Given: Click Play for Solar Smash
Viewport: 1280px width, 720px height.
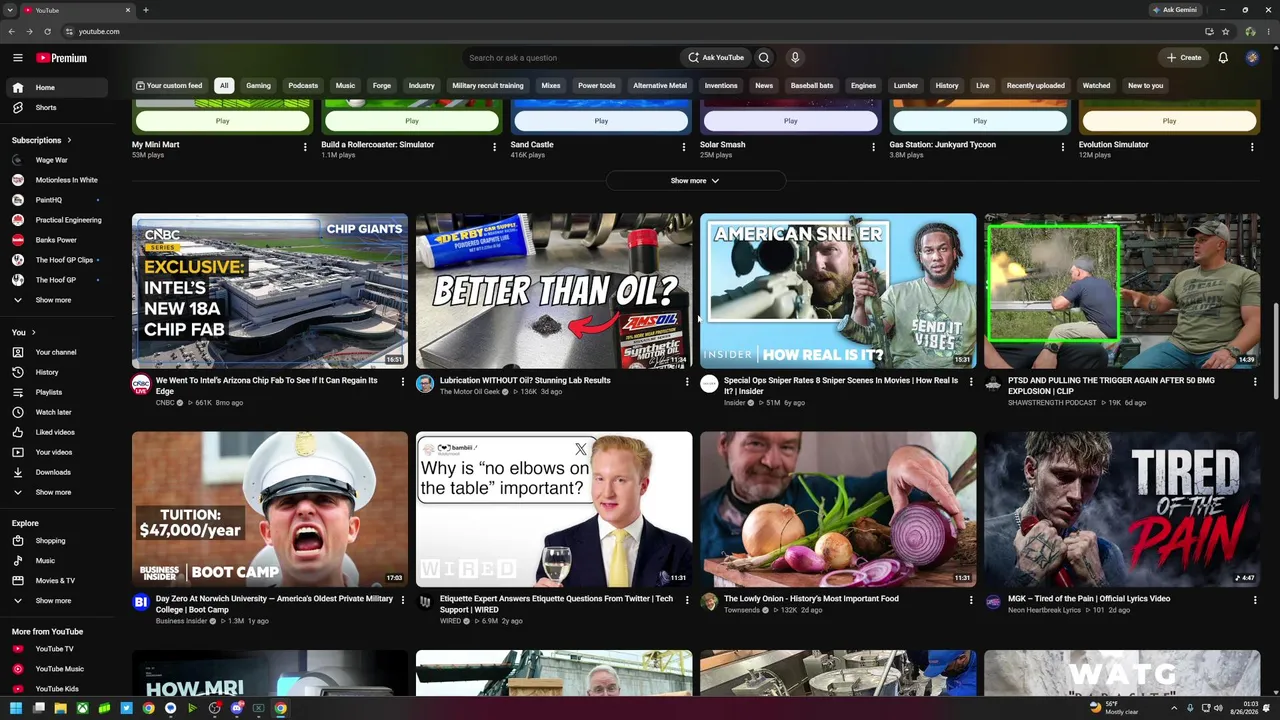Looking at the screenshot, I should (x=790, y=121).
